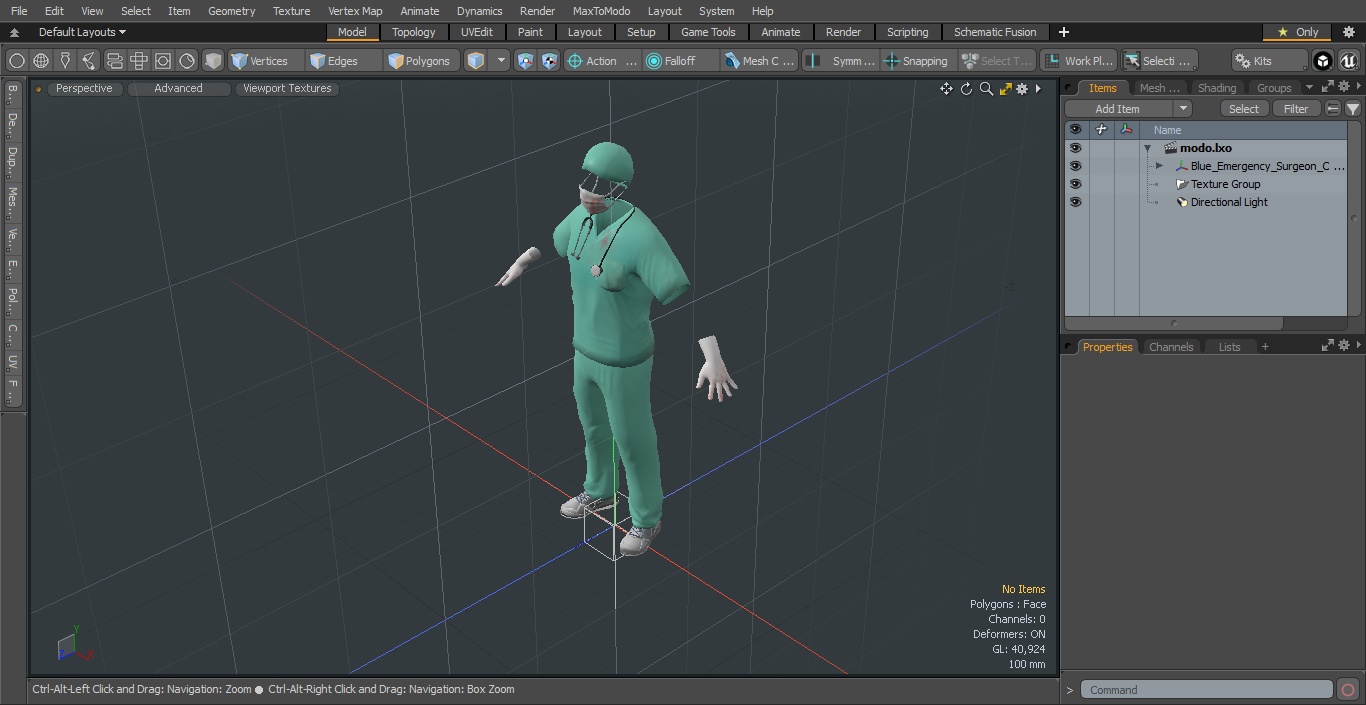This screenshot has height=705, width=1366.
Task: Toggle visibility of Directional Light
Action: [x=1075, y=202]
